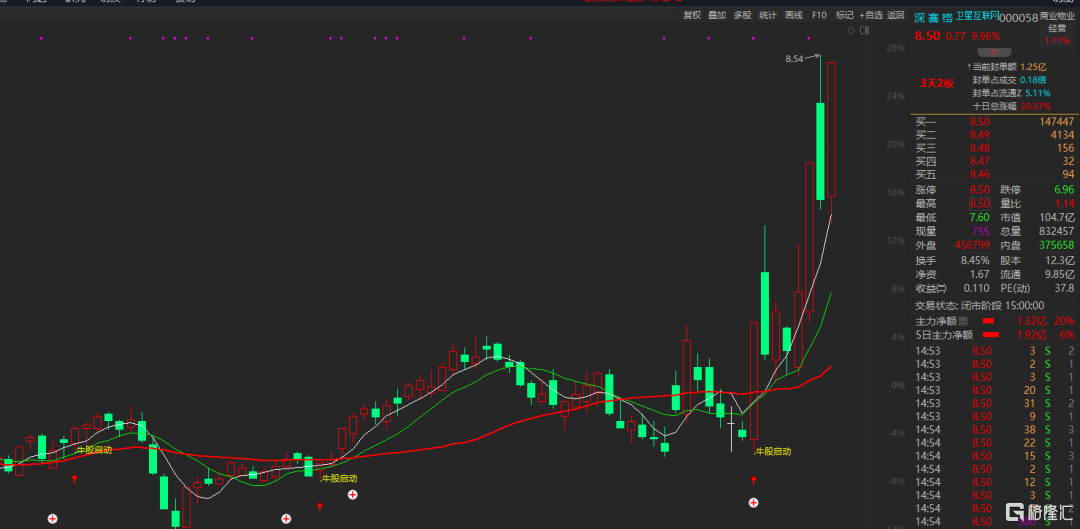The width and height of the screenshot is (1080, 529).
Task: Open the 卫星互联网 concept link
Action: [978, 15]
